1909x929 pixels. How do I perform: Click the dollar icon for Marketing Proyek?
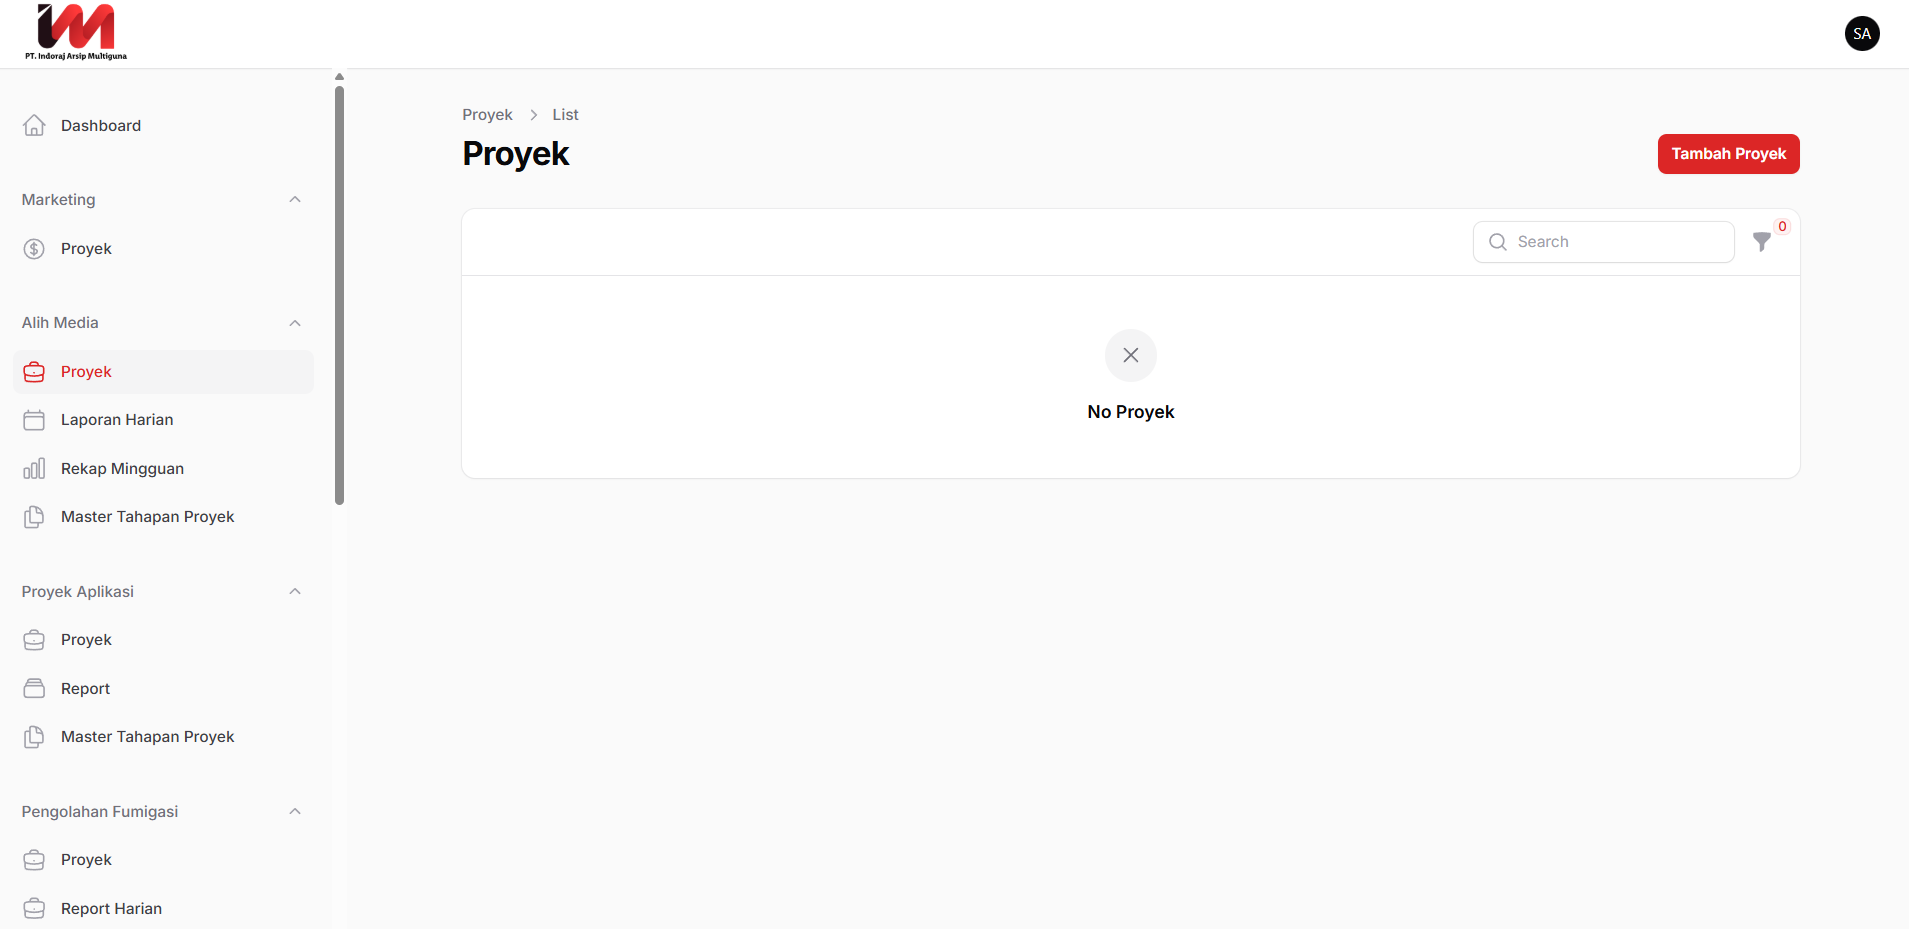pyautogui.click(x=34, y=249)
